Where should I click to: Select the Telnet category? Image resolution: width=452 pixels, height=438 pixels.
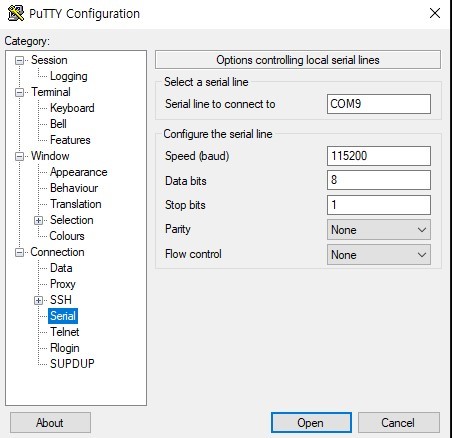click(x=65, y=332)
